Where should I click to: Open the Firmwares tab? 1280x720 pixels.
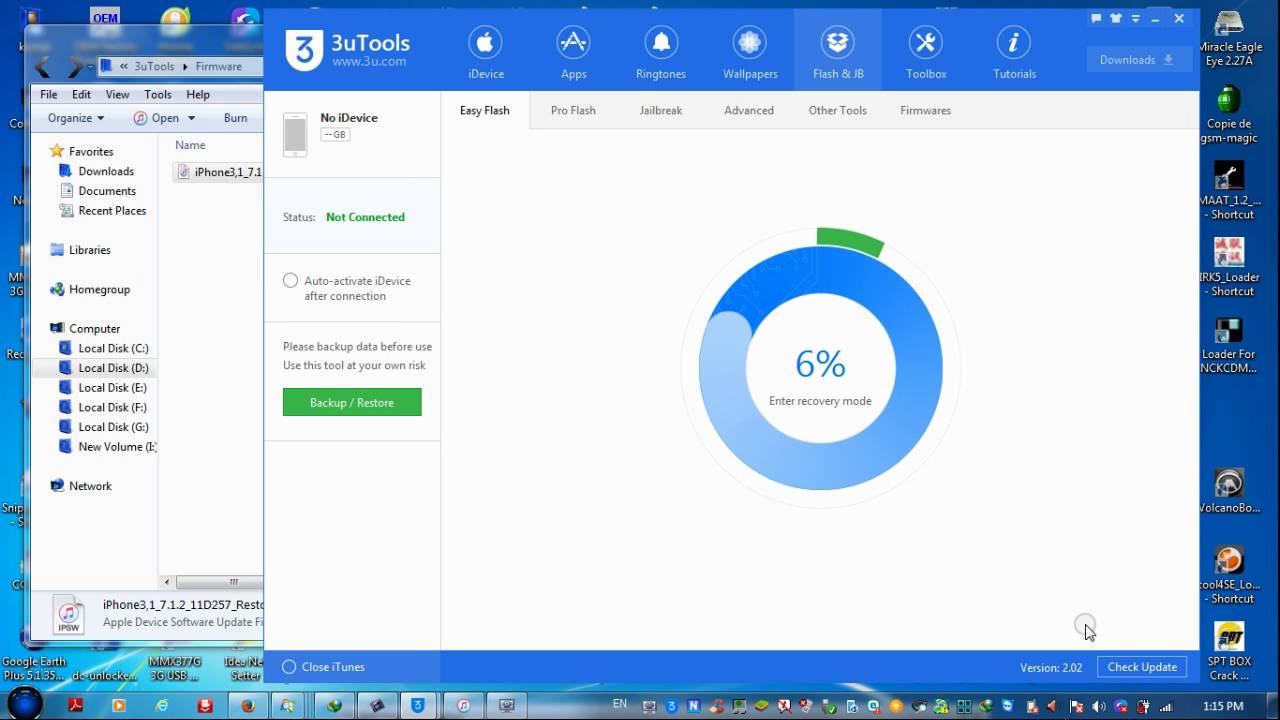pos(926,111)
